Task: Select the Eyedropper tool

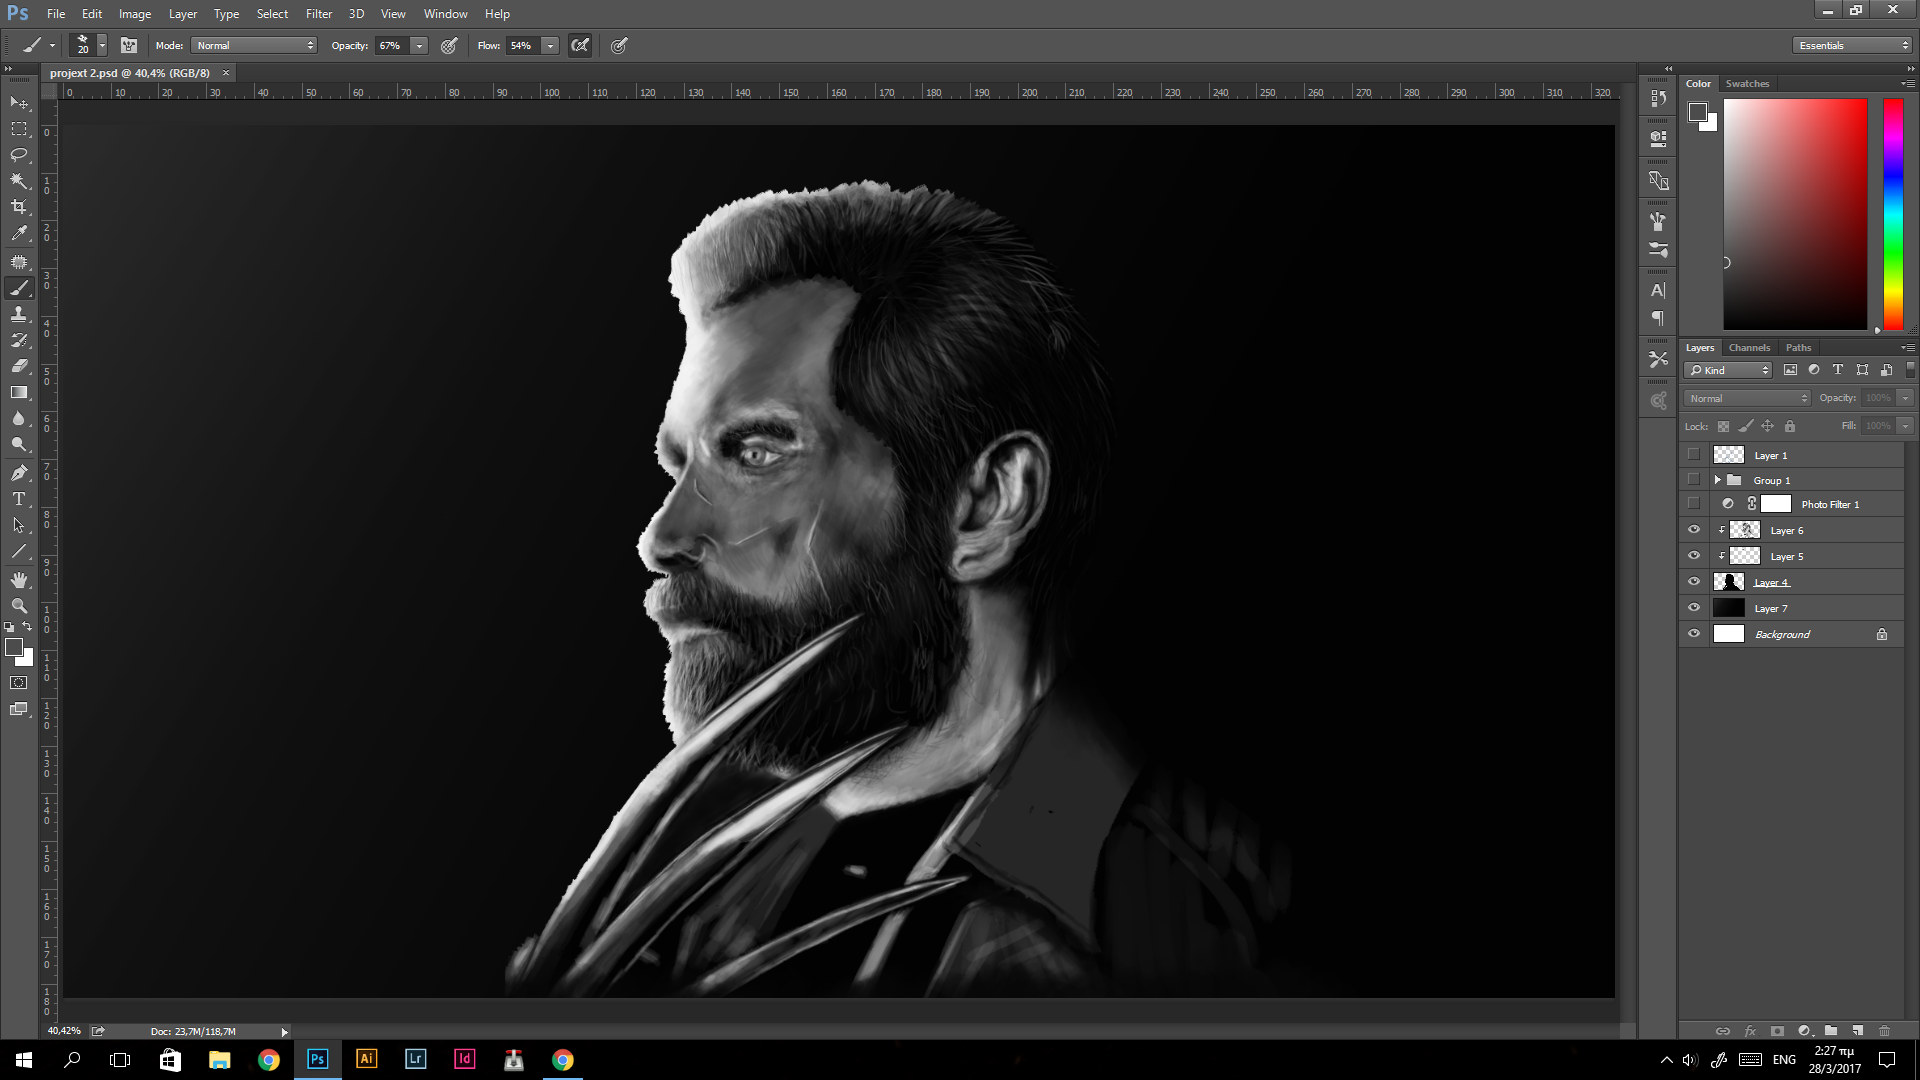Action: coord(19,233)
